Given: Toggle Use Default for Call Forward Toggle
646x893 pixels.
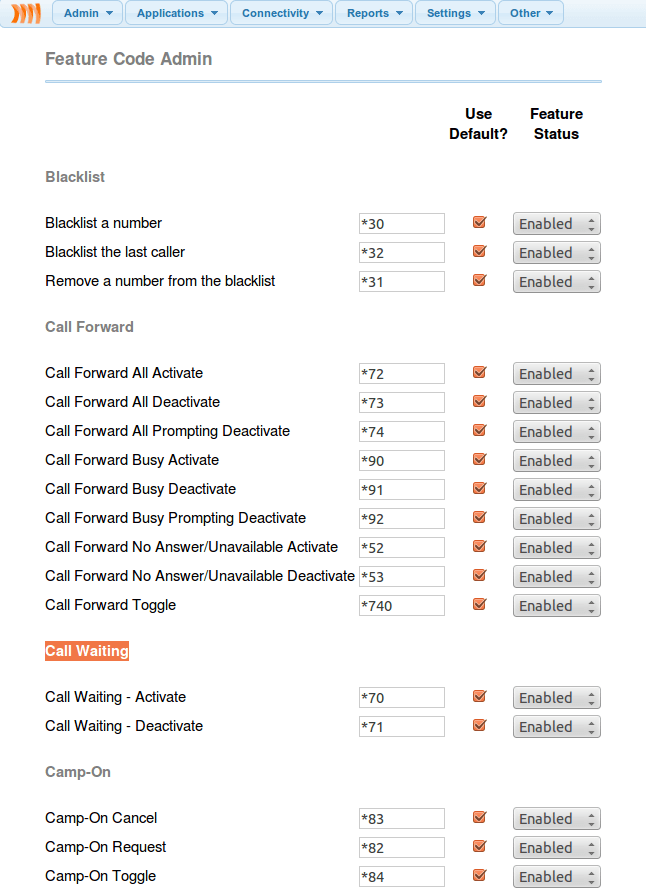Looking at the screenshot, I should 479,605.
